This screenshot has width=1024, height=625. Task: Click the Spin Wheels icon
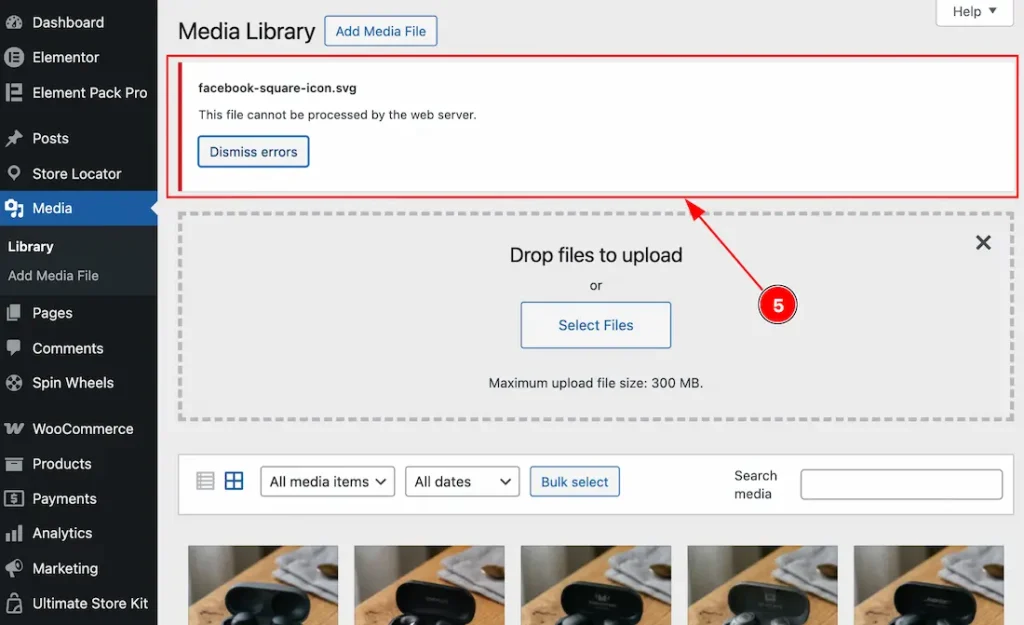click(x=14, y=383)
